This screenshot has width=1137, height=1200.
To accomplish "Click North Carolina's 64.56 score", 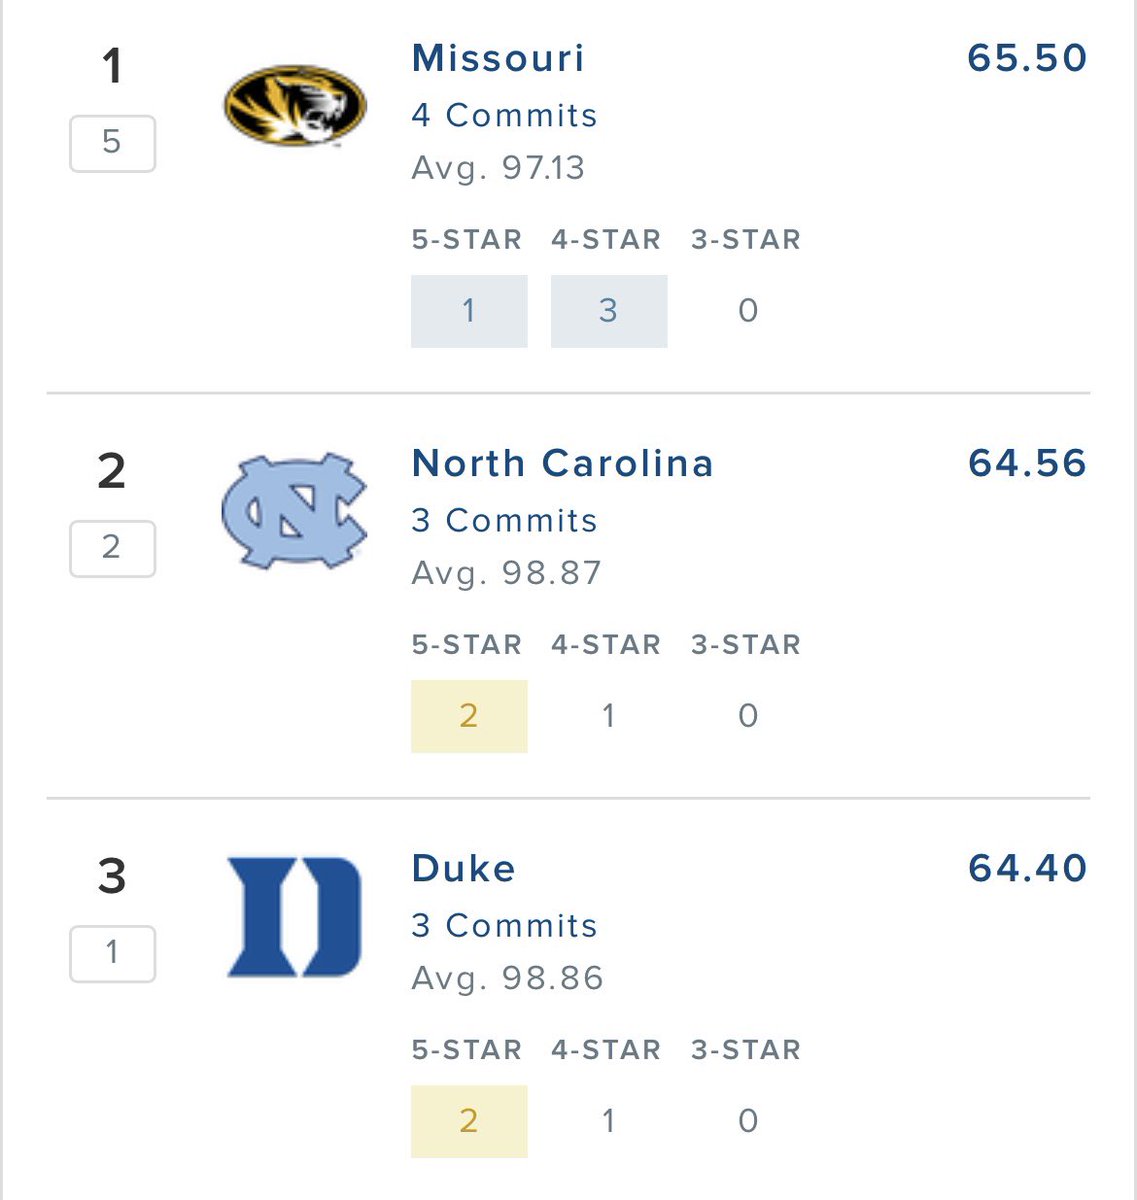I will tap(1027, 463).
